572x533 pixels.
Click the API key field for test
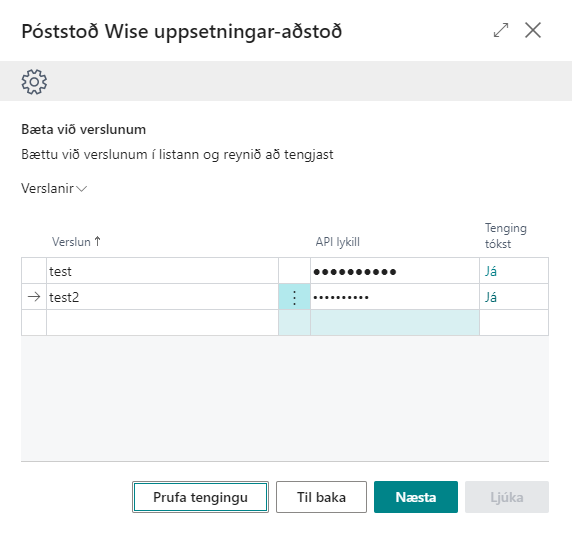point(395,271)
